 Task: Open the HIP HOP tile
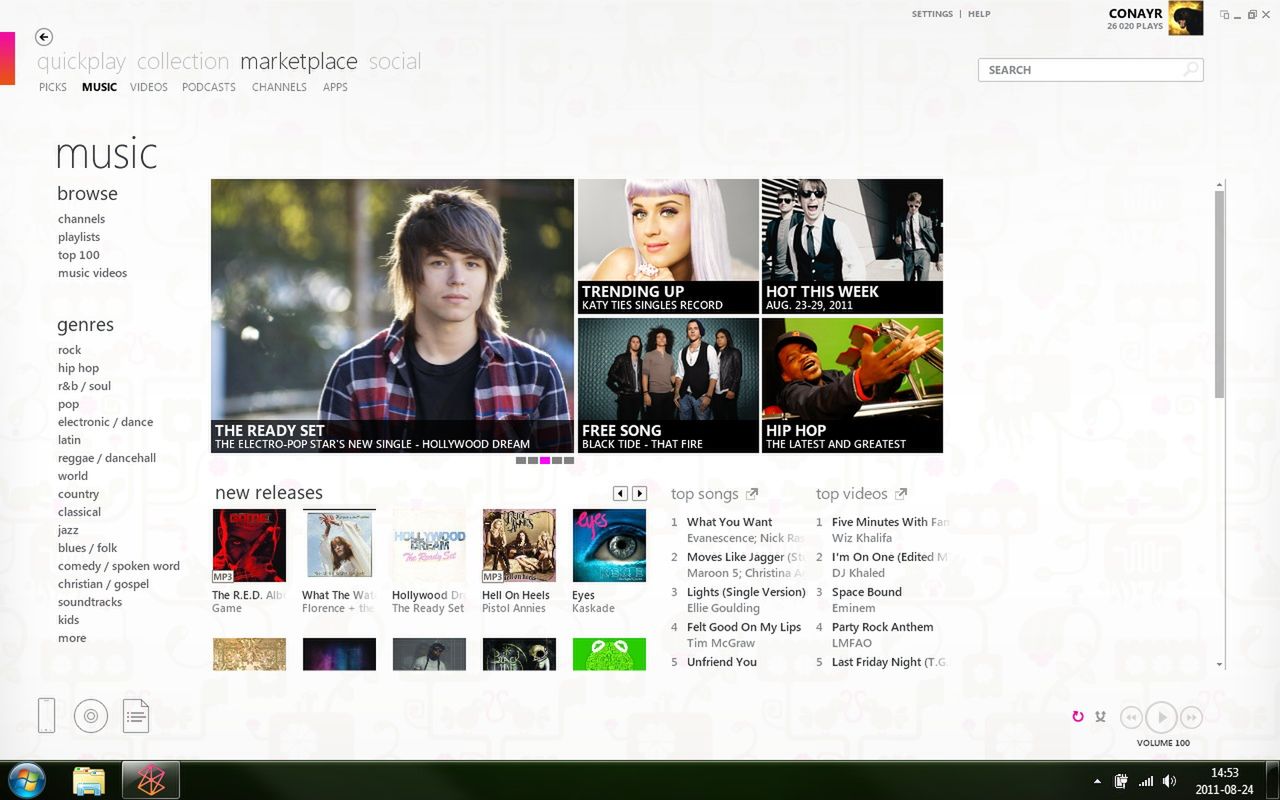pos(852,385)
